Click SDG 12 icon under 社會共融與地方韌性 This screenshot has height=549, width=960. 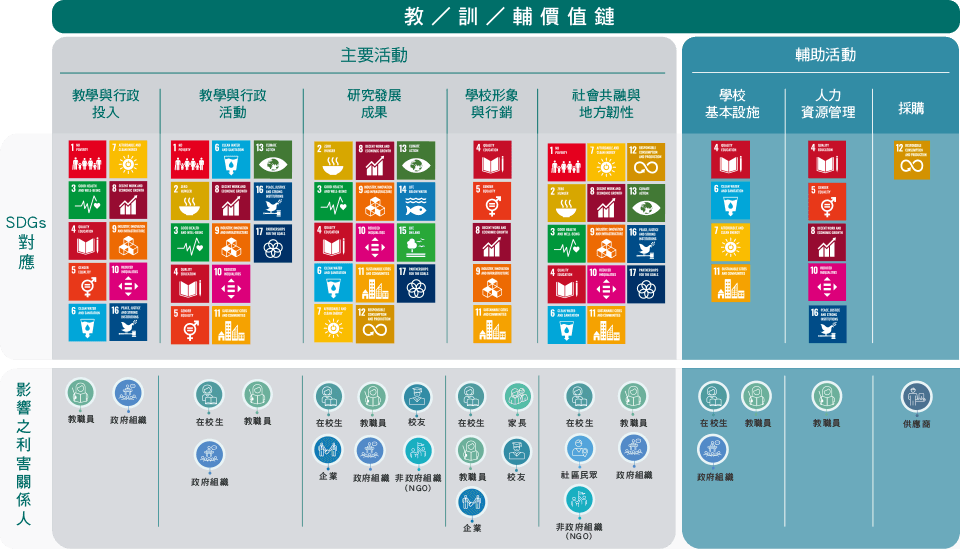point(645,162)
